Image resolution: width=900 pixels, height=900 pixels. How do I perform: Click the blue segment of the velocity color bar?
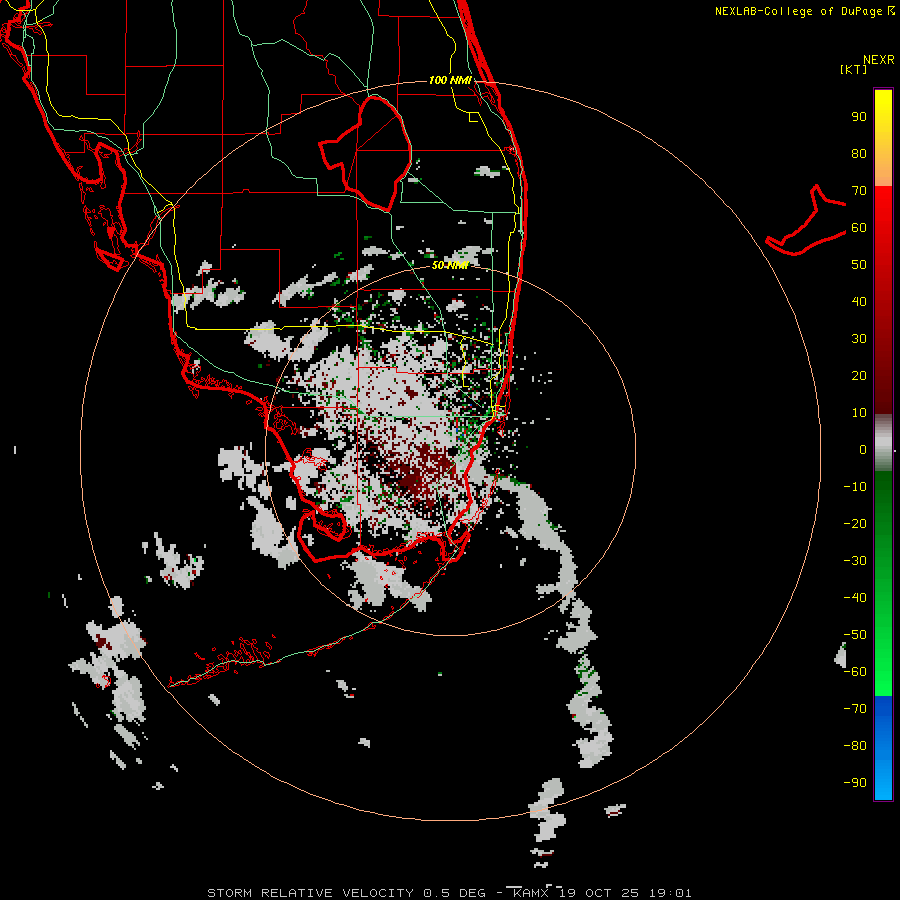pyautogui.click(x=883, y=748)
